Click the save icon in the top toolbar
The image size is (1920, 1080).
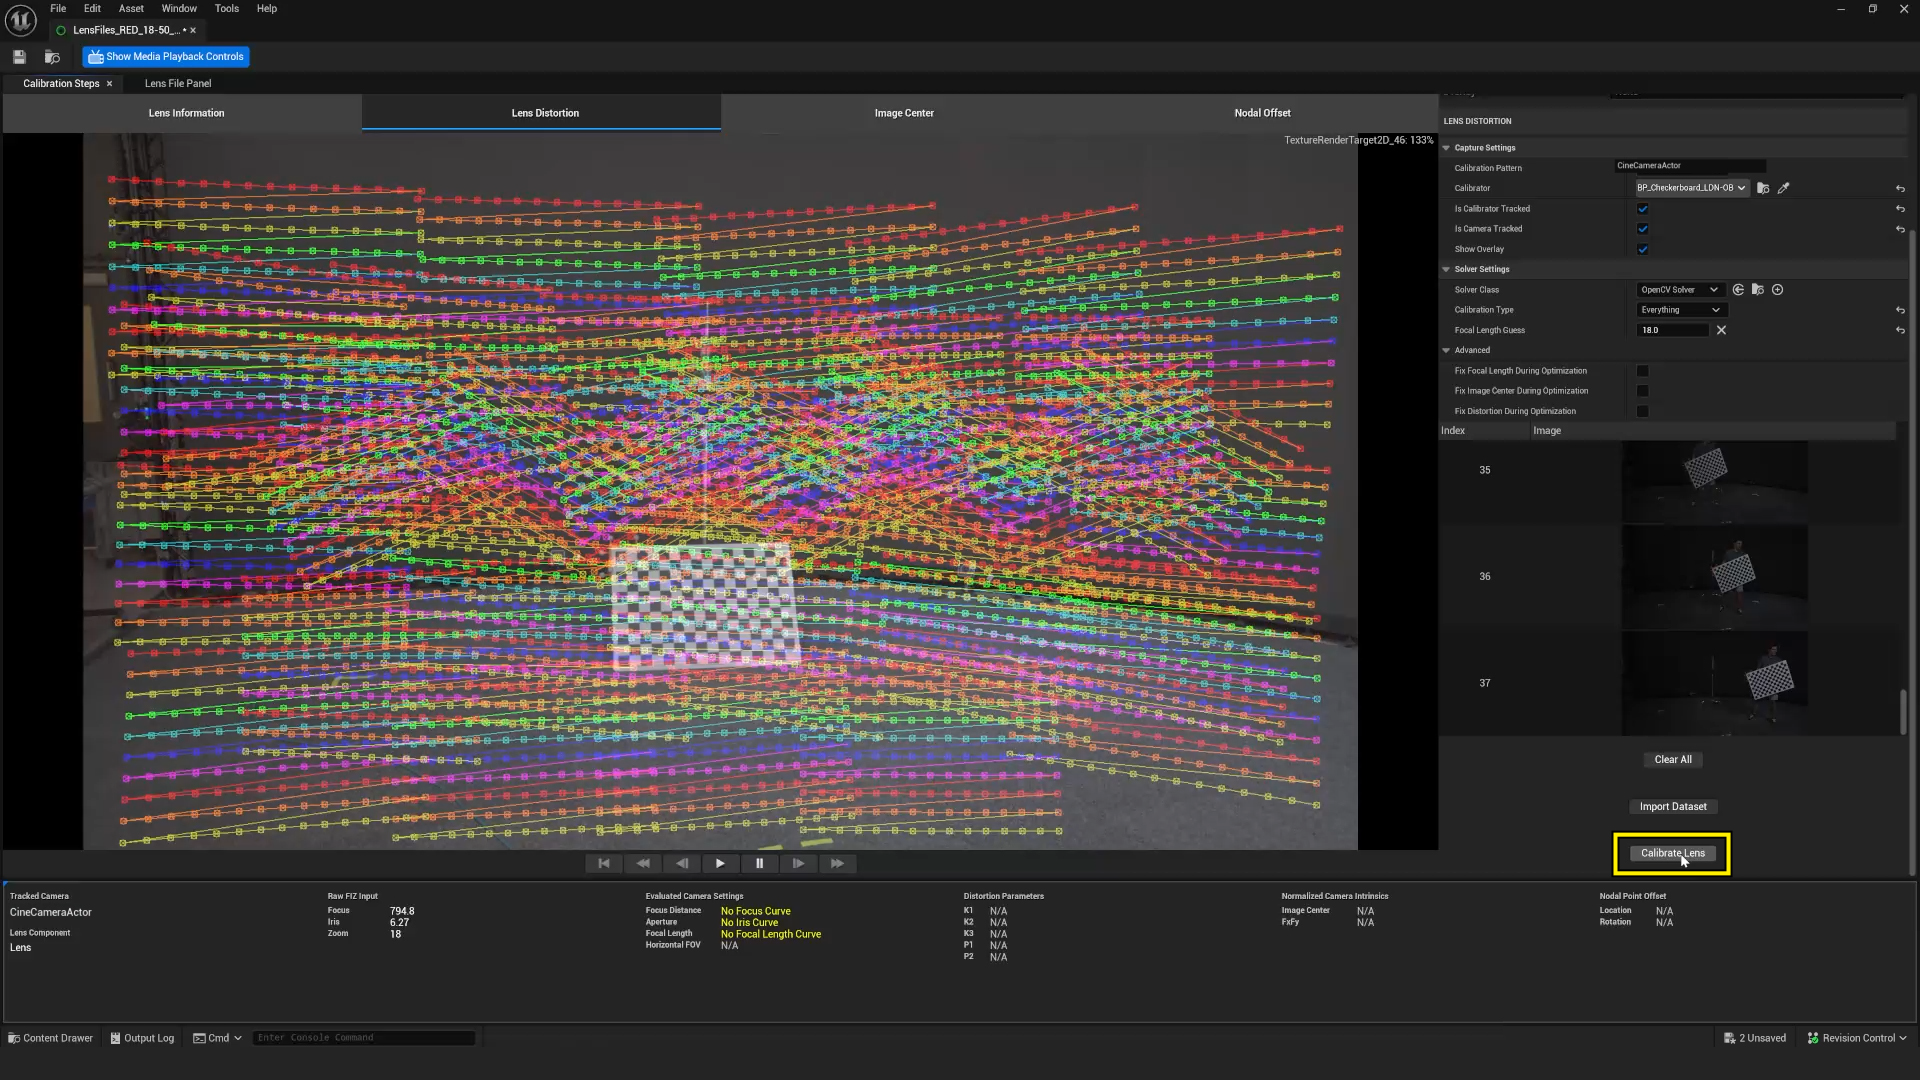point(19,57)
